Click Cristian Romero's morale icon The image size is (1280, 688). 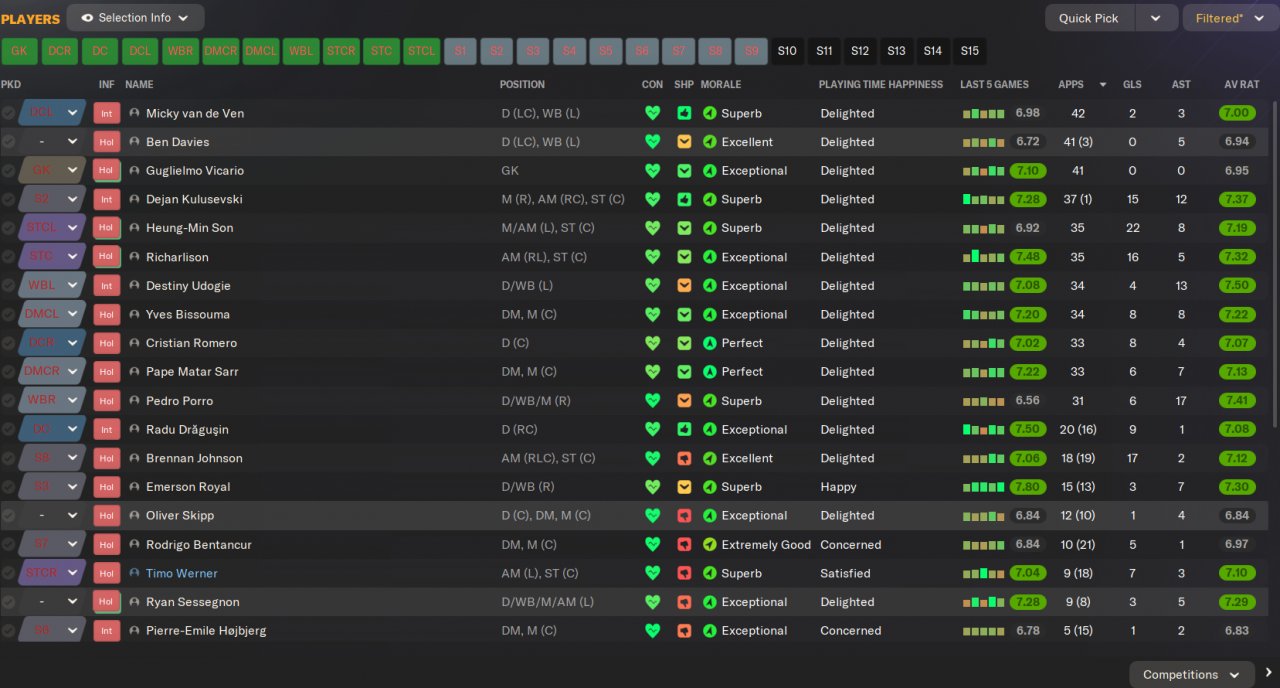click(710, 343)
